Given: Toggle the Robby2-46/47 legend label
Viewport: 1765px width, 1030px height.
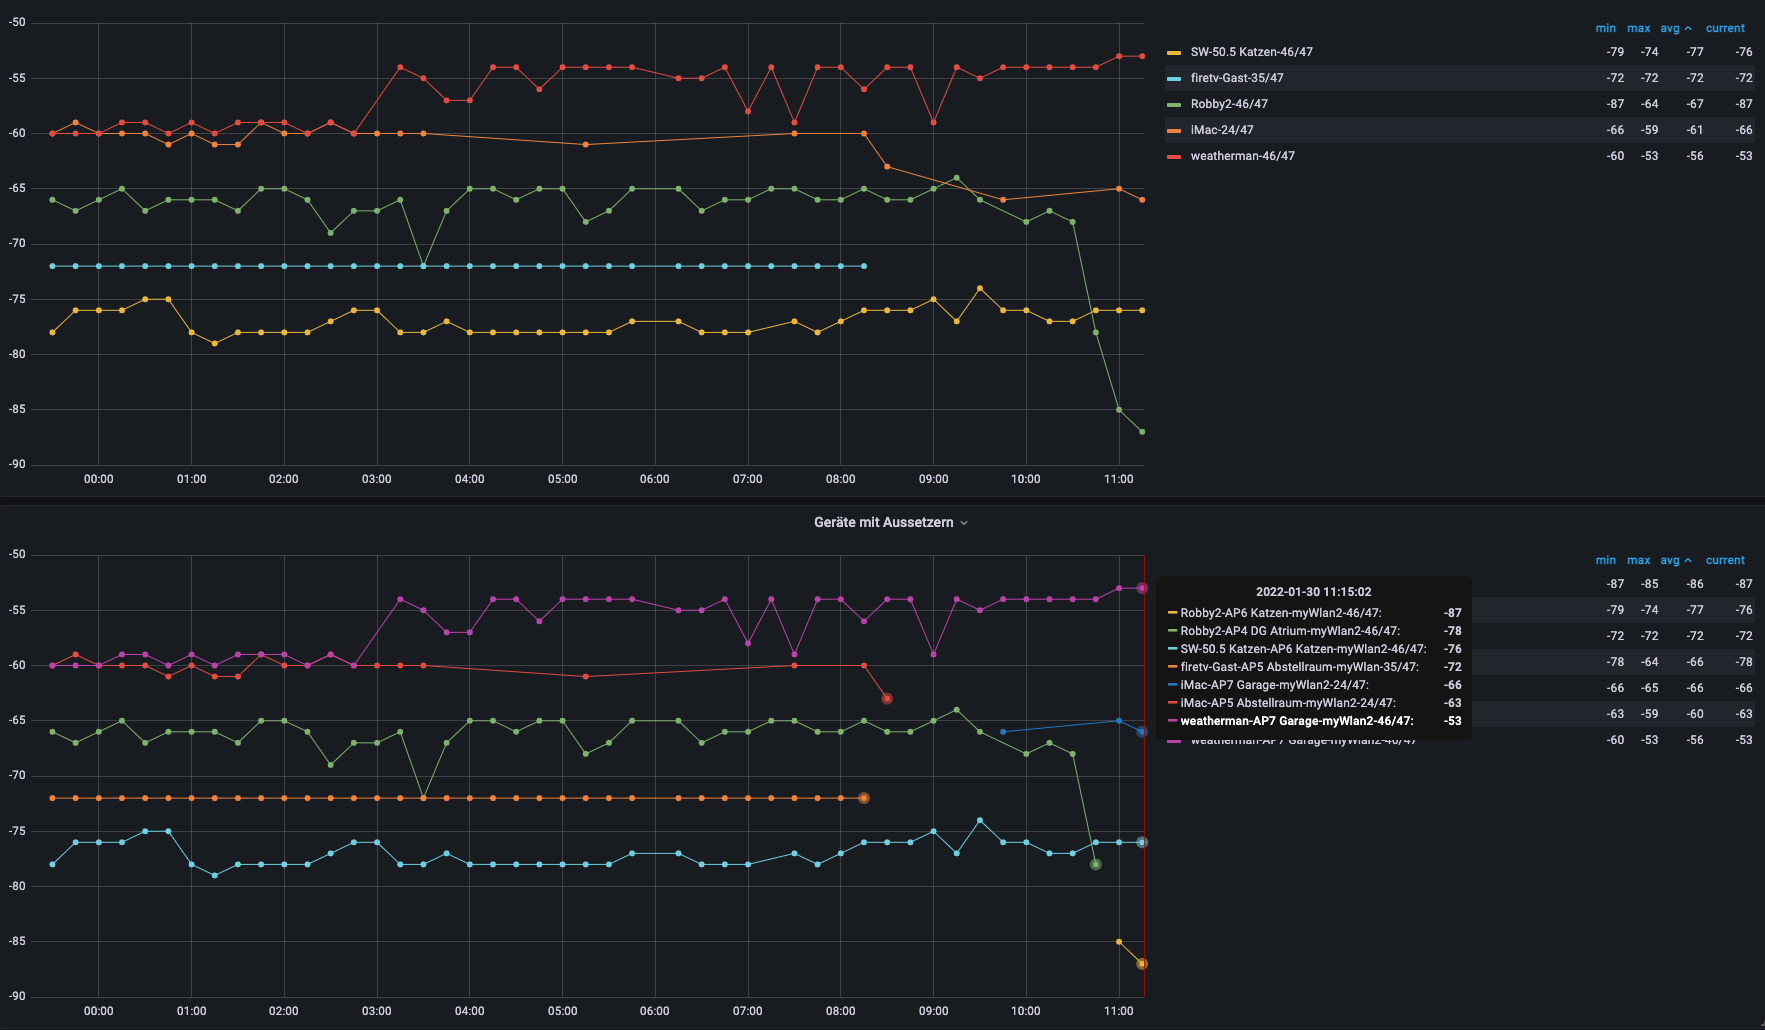Looking at the screenshot, I should click(x=1228, y=104).
